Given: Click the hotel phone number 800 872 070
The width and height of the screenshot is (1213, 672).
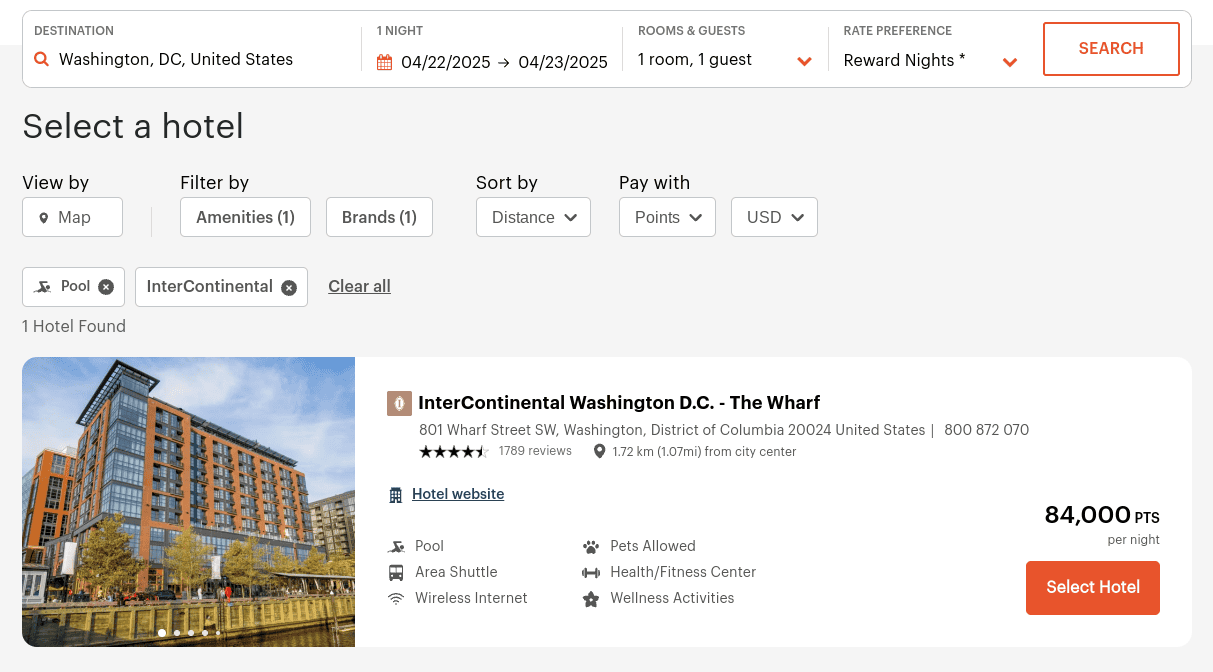Looking at the screenshot, I should [x=986, y=430].
